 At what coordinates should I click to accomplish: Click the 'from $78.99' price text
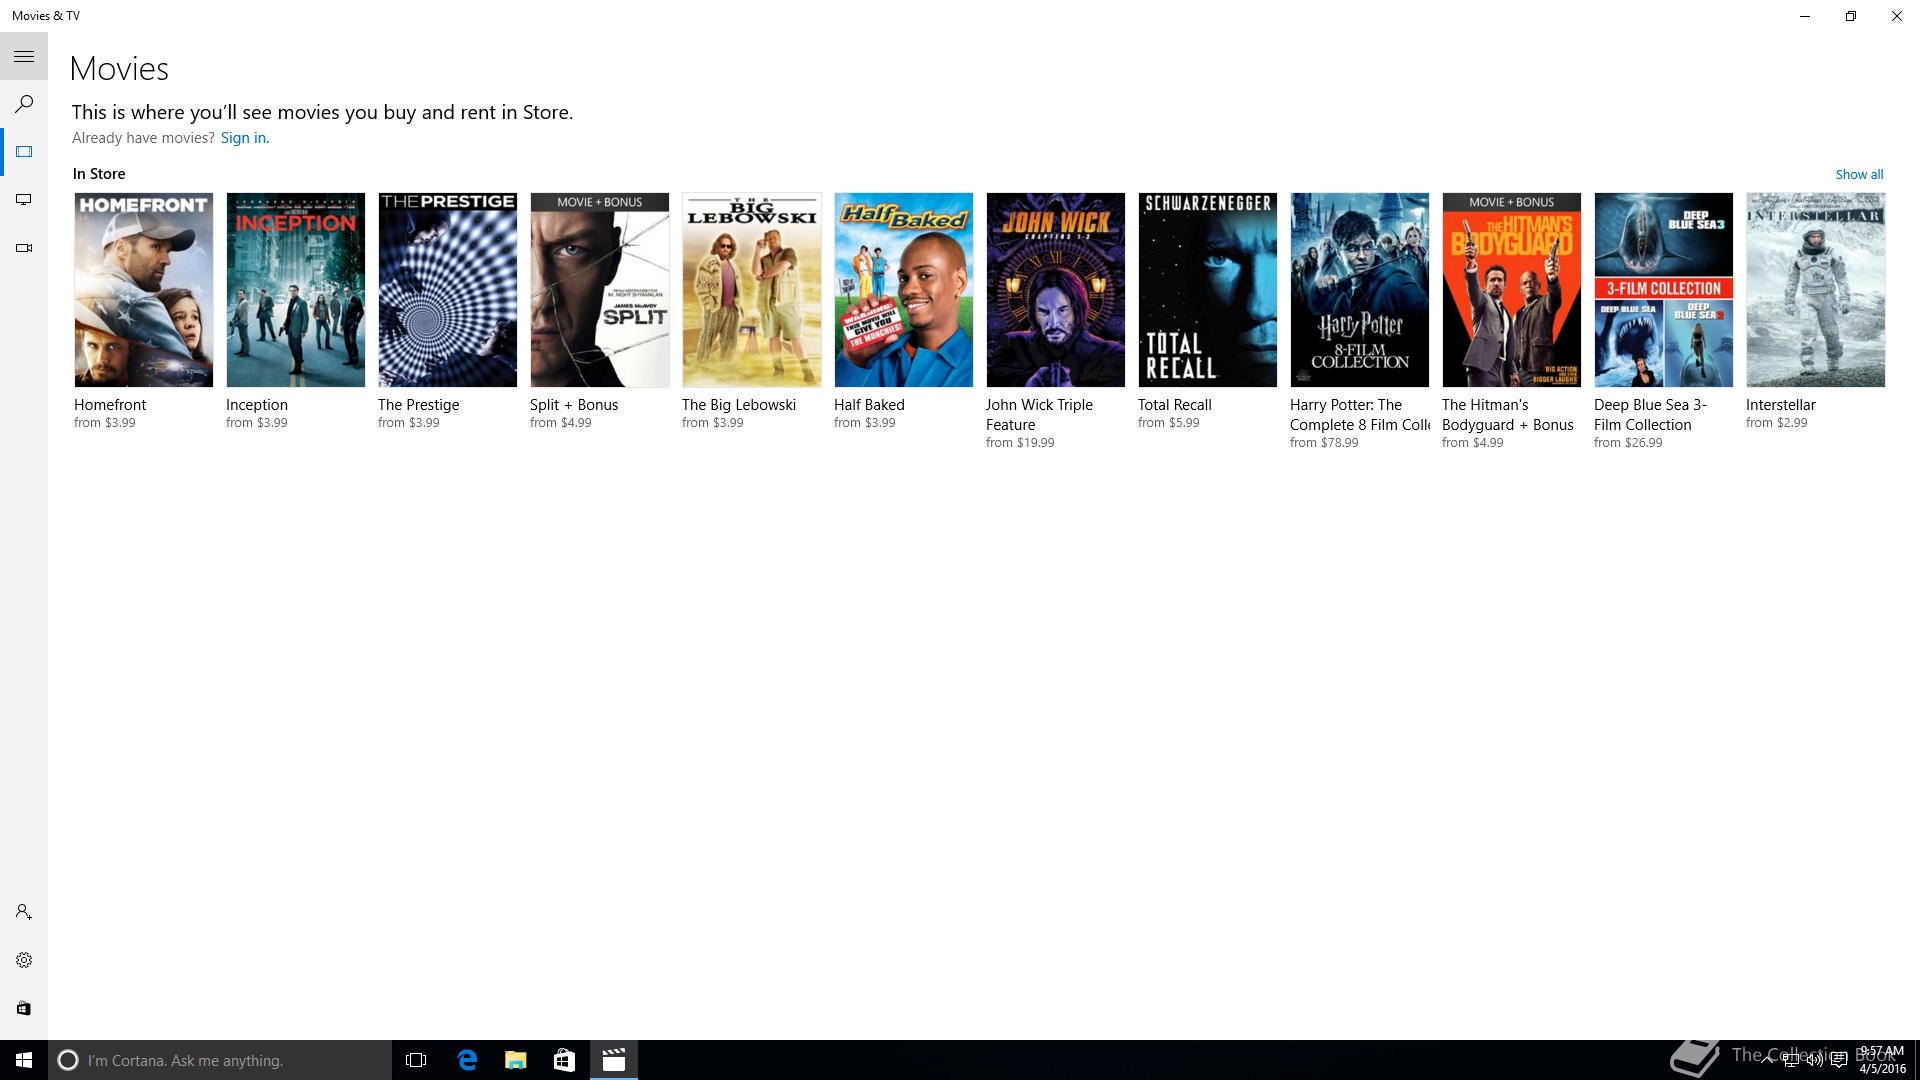click(x=1324, y=443)
